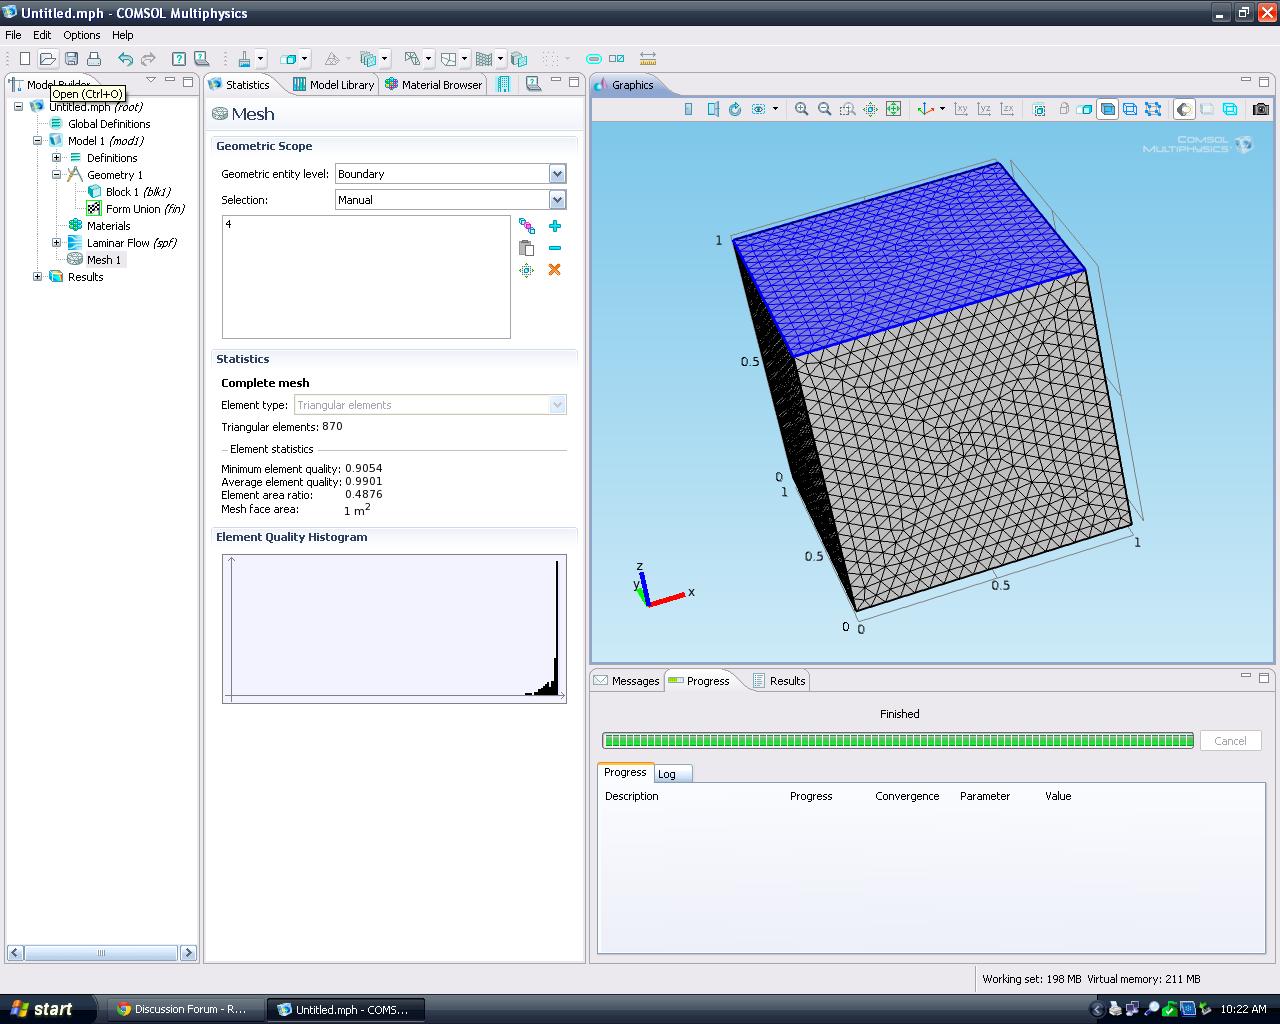This screenshot has width=1280, height=1024.
Task: Click the blue plus Add to Selection icon
Action: coord(555,226)
